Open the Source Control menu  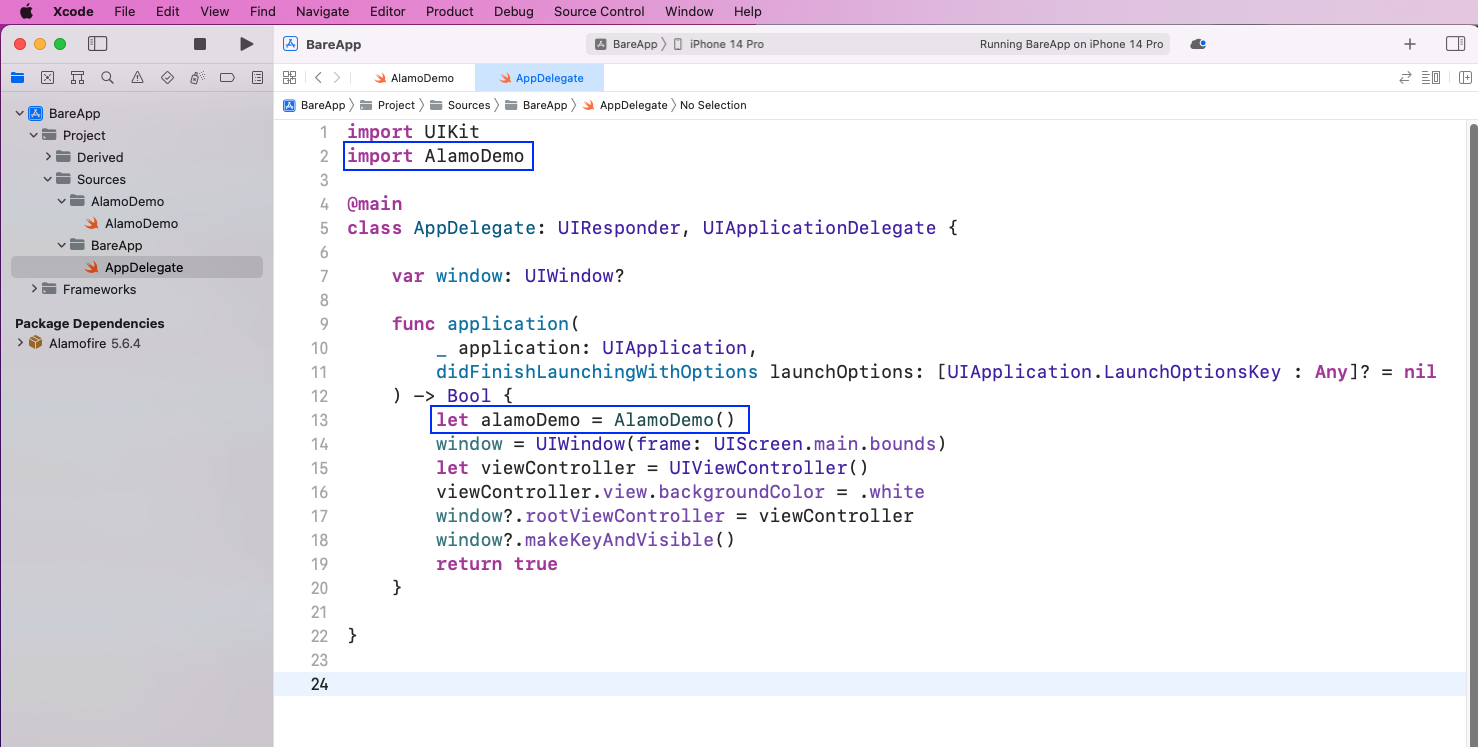(599, 12)
